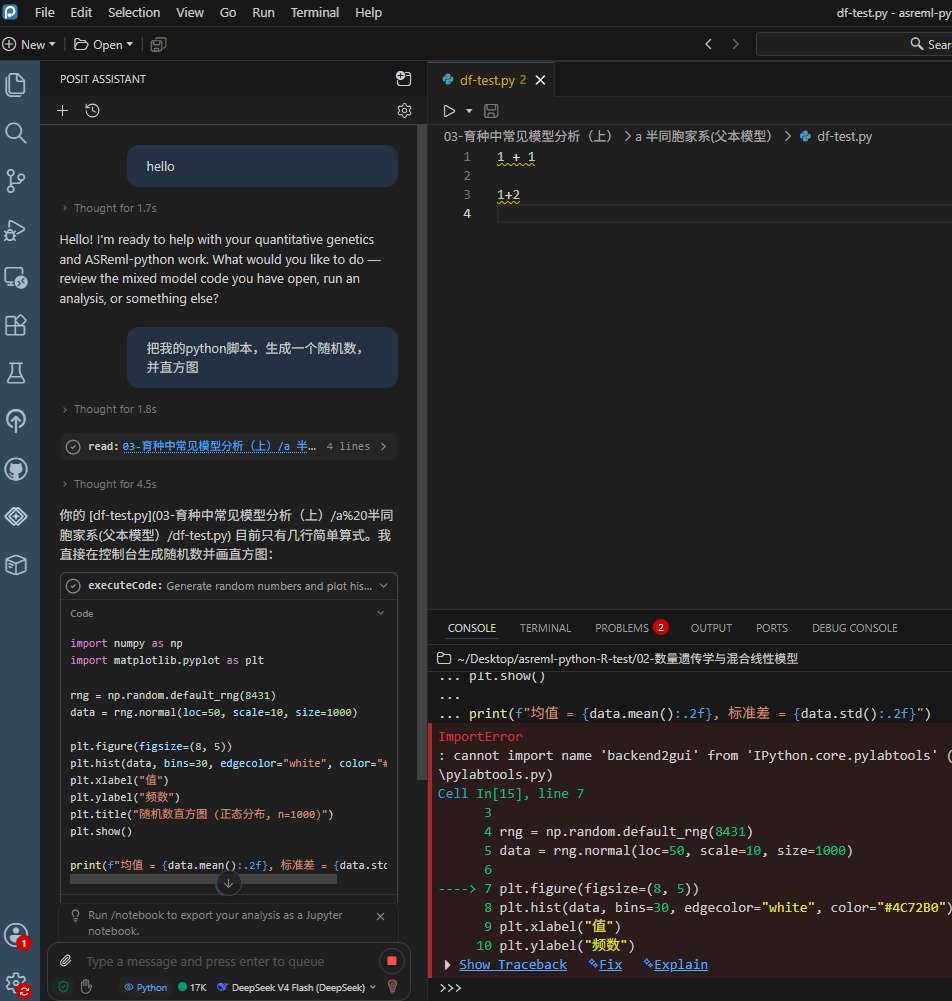Attach a file with paperclip icon
Image resolution: width=952 pixels, height=1001 pixels.
coord(66,960)
